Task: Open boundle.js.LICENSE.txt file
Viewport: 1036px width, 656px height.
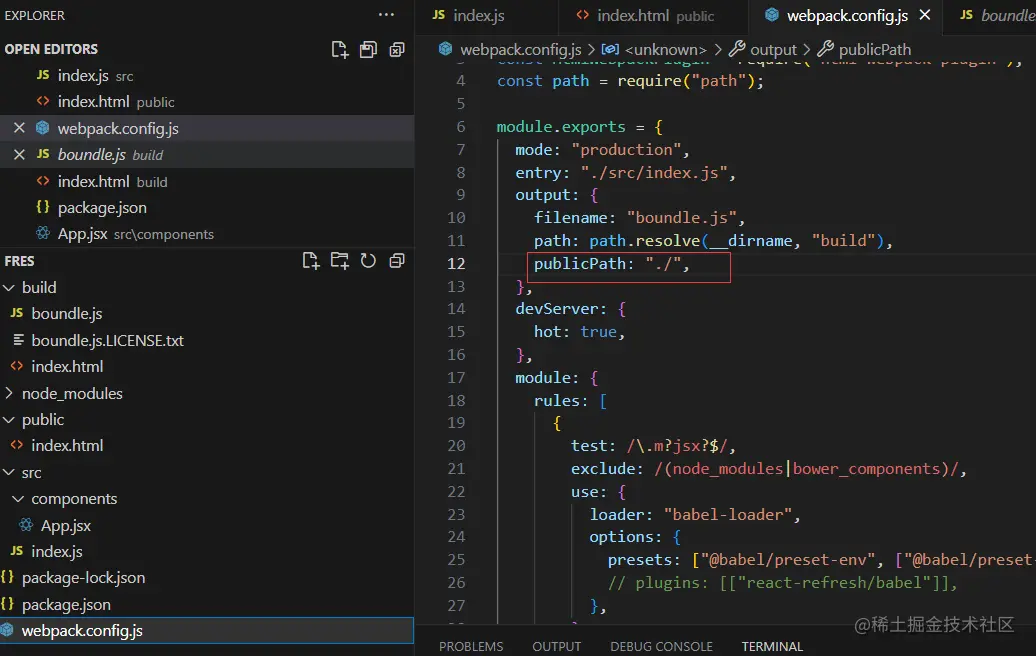Action: pos(207,340)
